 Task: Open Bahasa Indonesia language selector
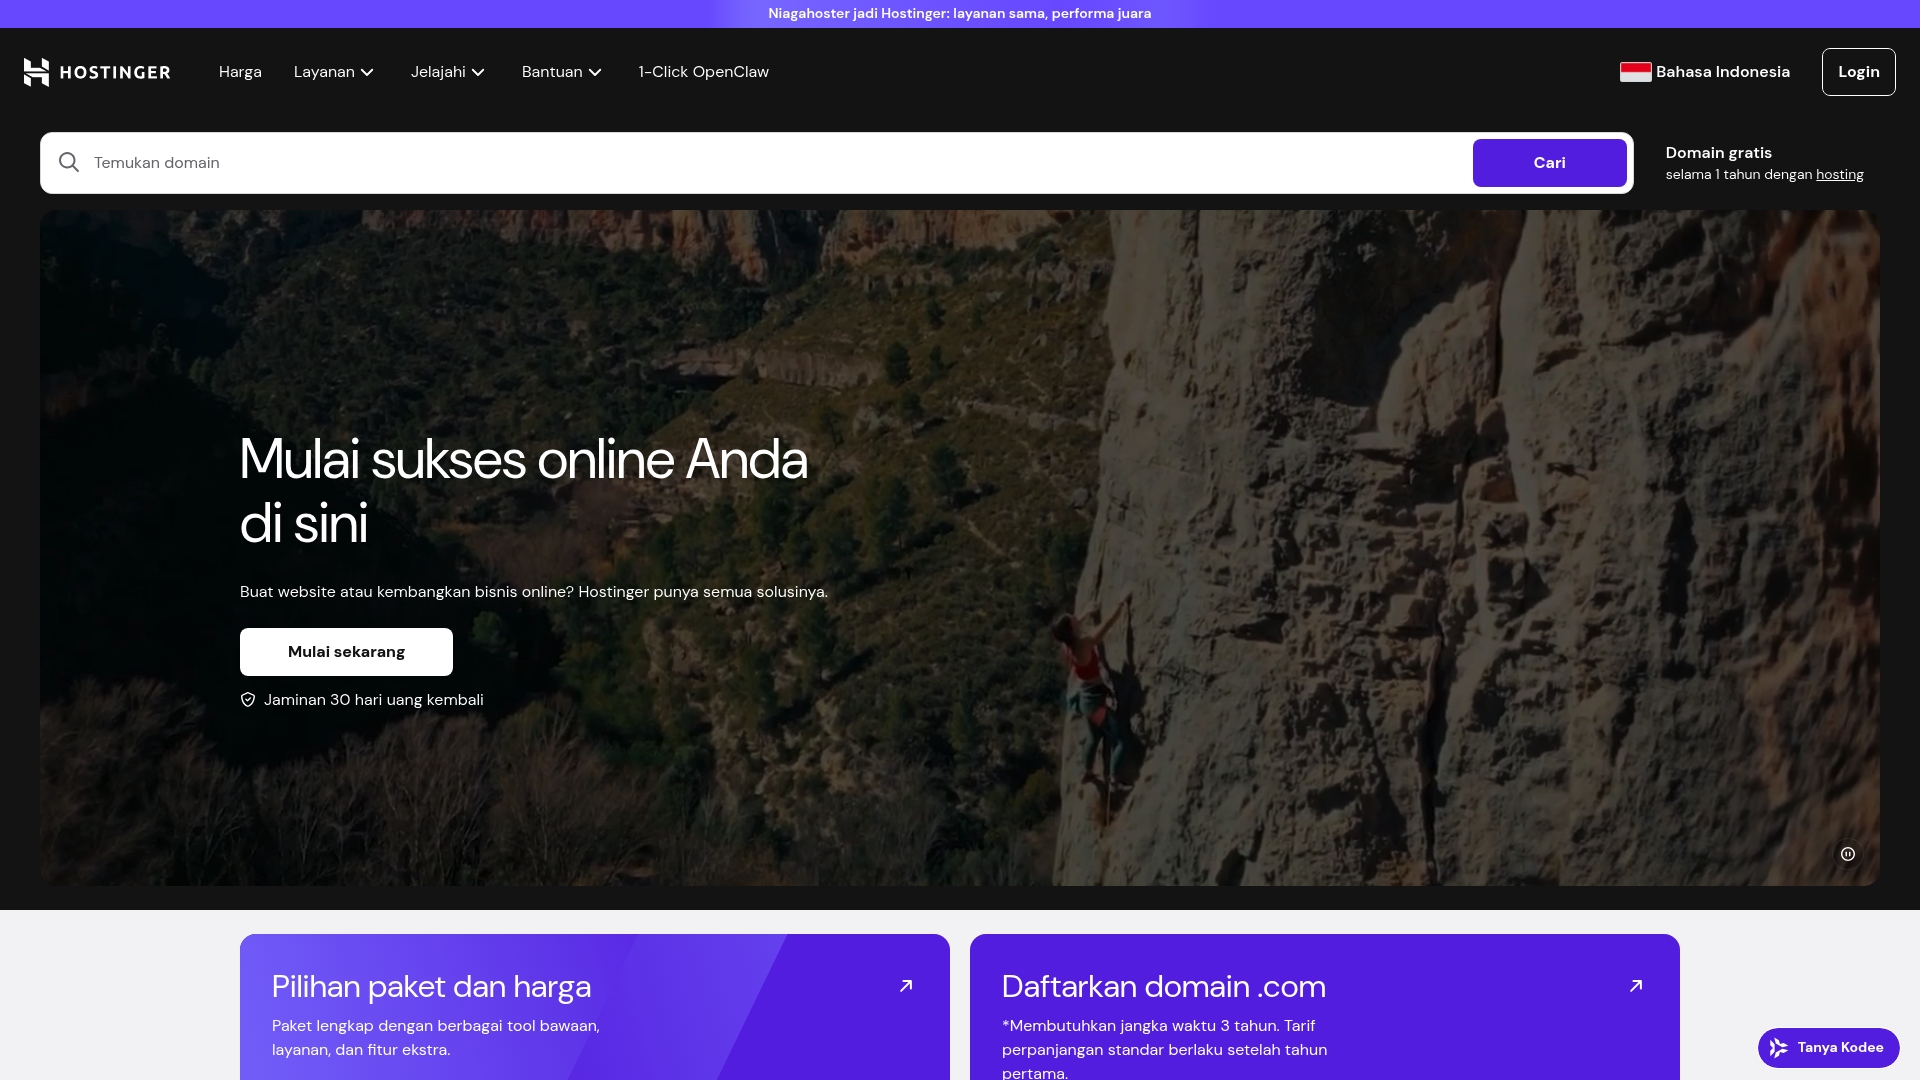click(x=1722, y=72)
